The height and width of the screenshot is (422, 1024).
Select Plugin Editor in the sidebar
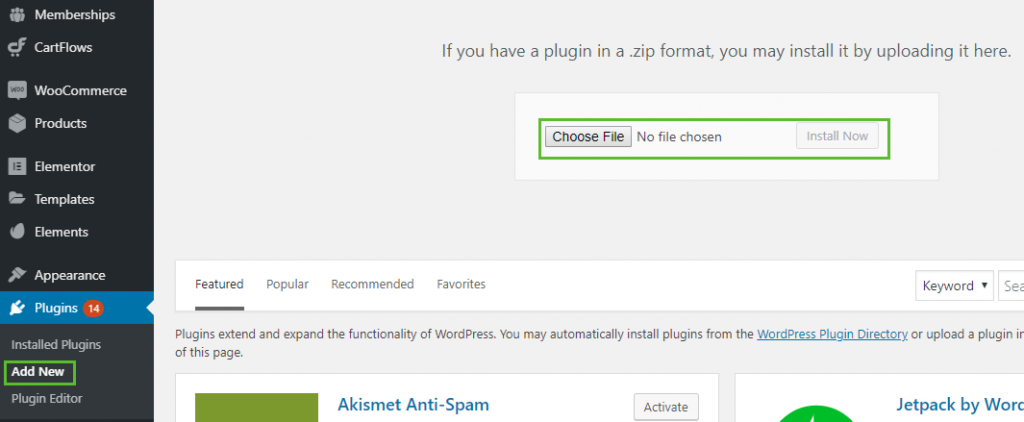[47, 398]
